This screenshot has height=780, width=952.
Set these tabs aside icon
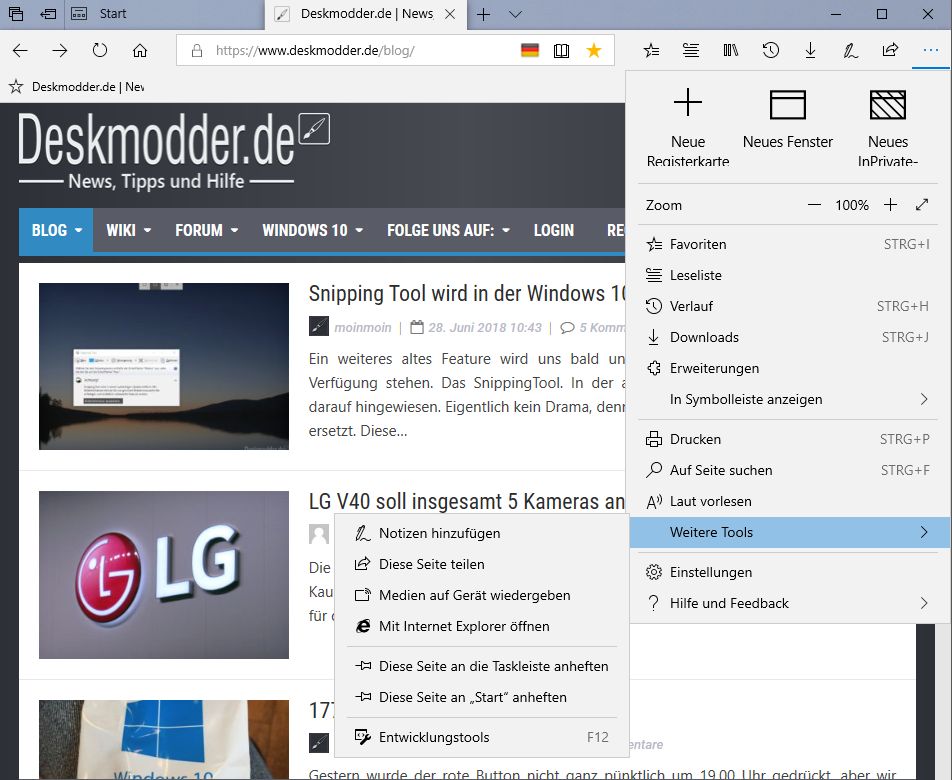[x=48, y=14]
